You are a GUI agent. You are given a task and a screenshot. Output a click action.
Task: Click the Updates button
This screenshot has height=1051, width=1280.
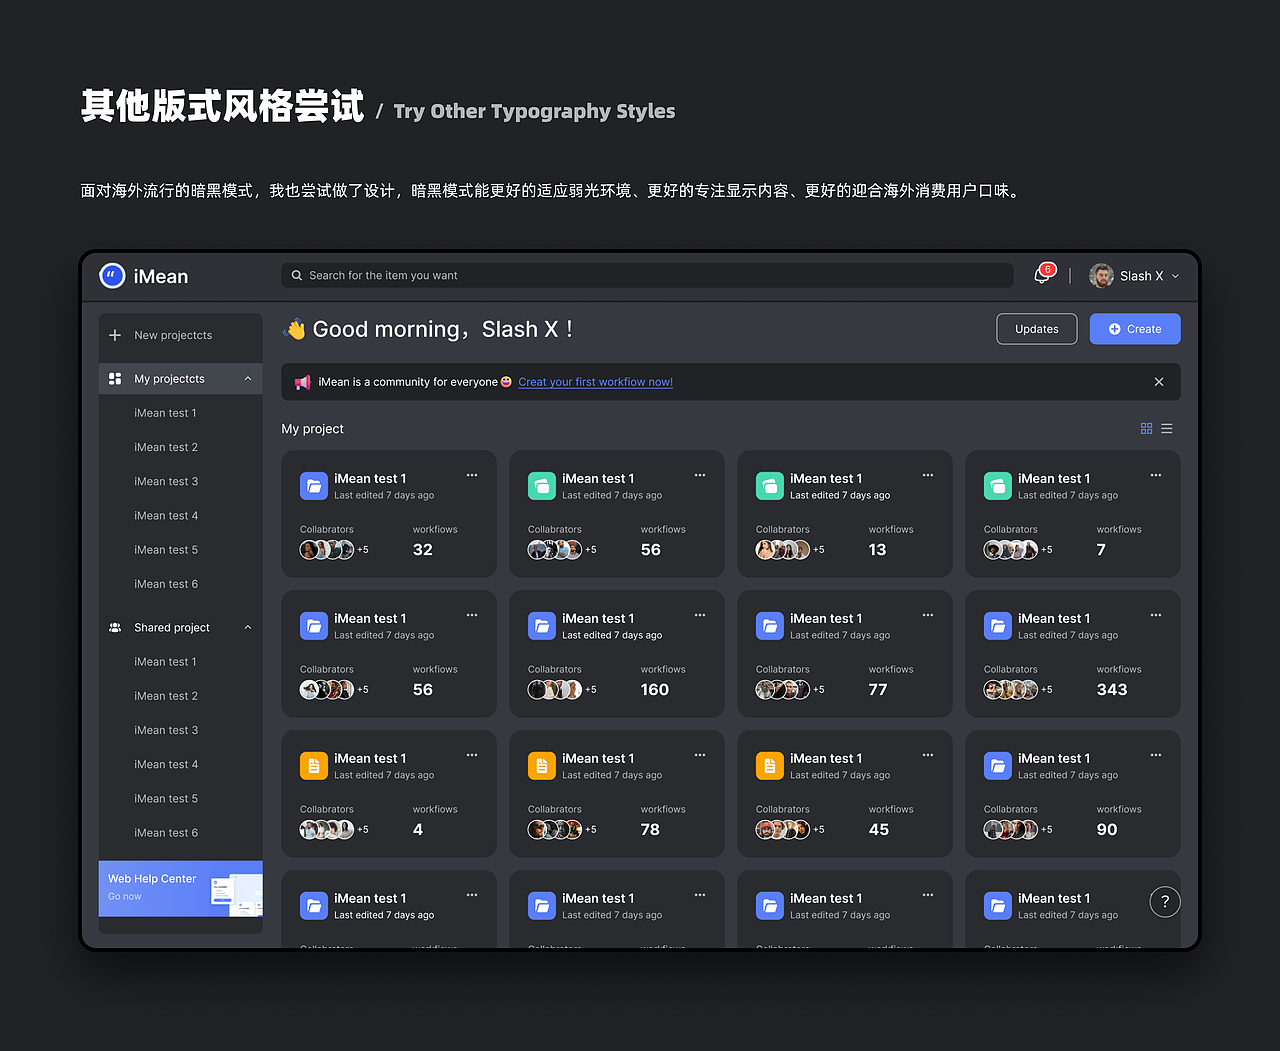tap(1036, 328)
